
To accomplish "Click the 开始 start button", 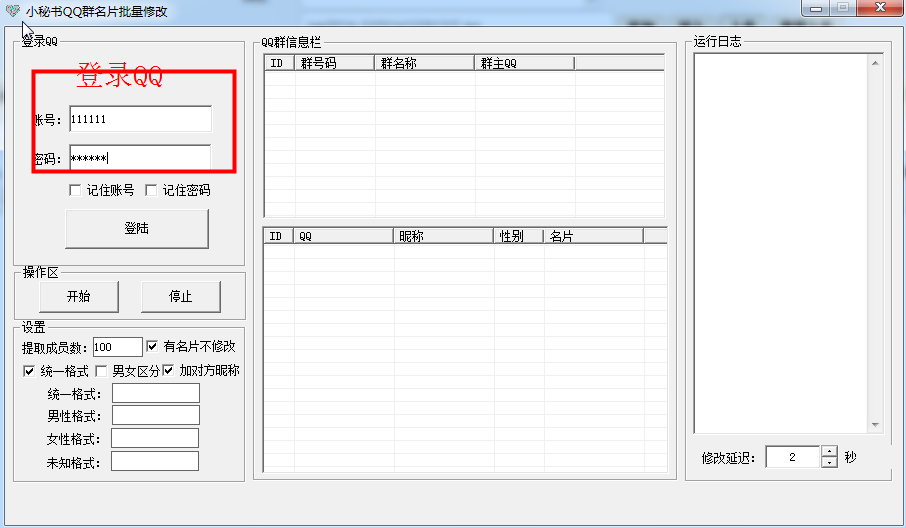I will click(79, 297).
